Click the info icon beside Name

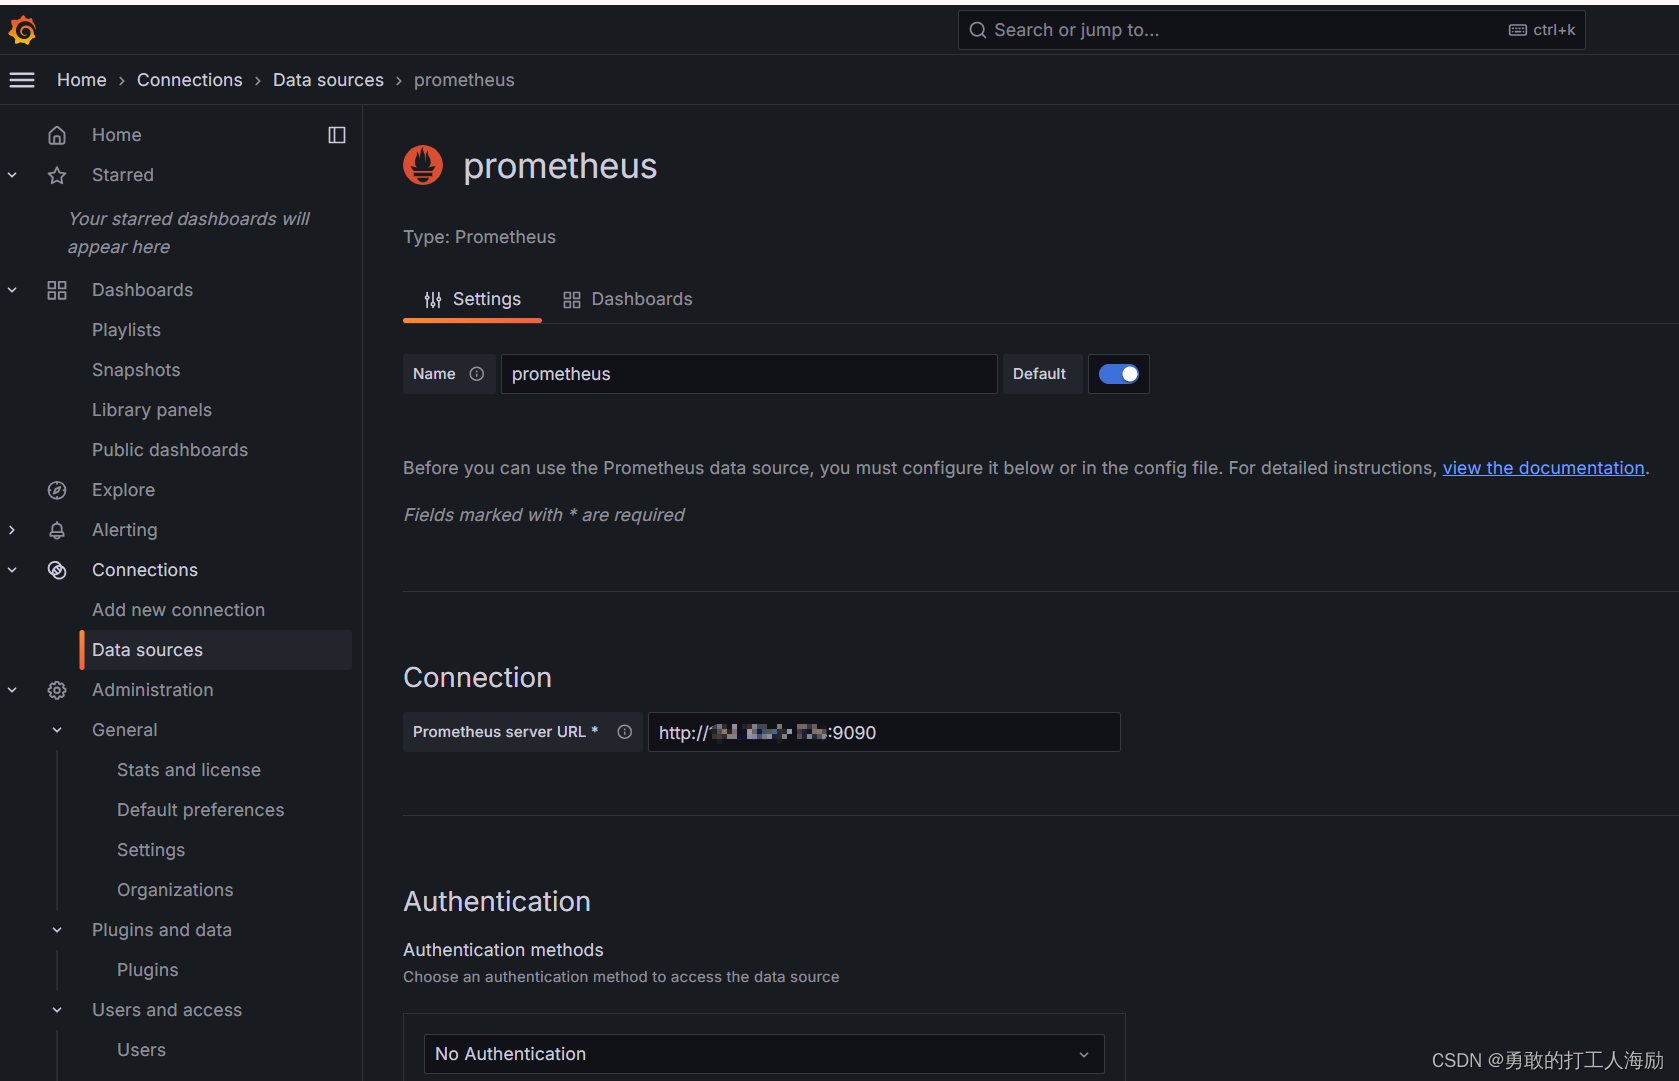[x=477, y=374]
